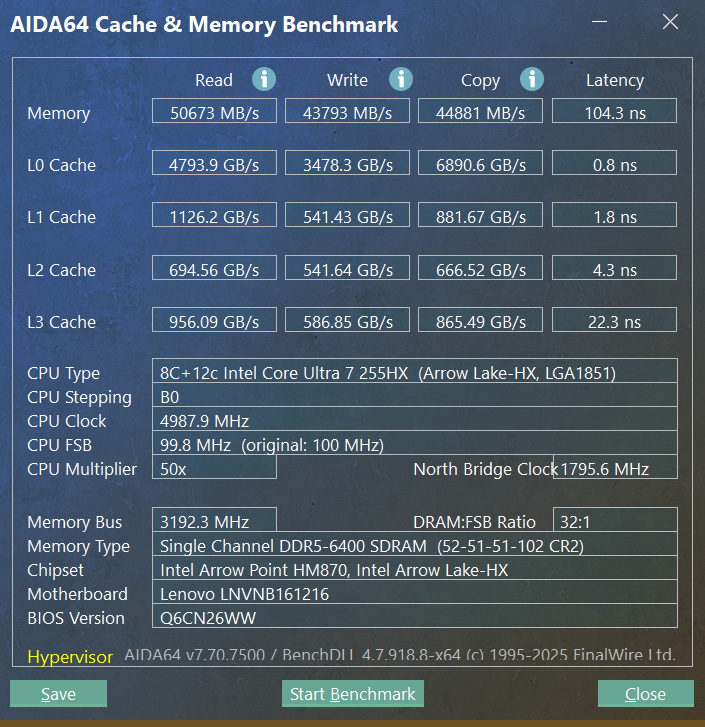Image resolution: width=705 pixels, height=727 pixels.
Task: Click the Read info icon
Action: tap(264, 79)
